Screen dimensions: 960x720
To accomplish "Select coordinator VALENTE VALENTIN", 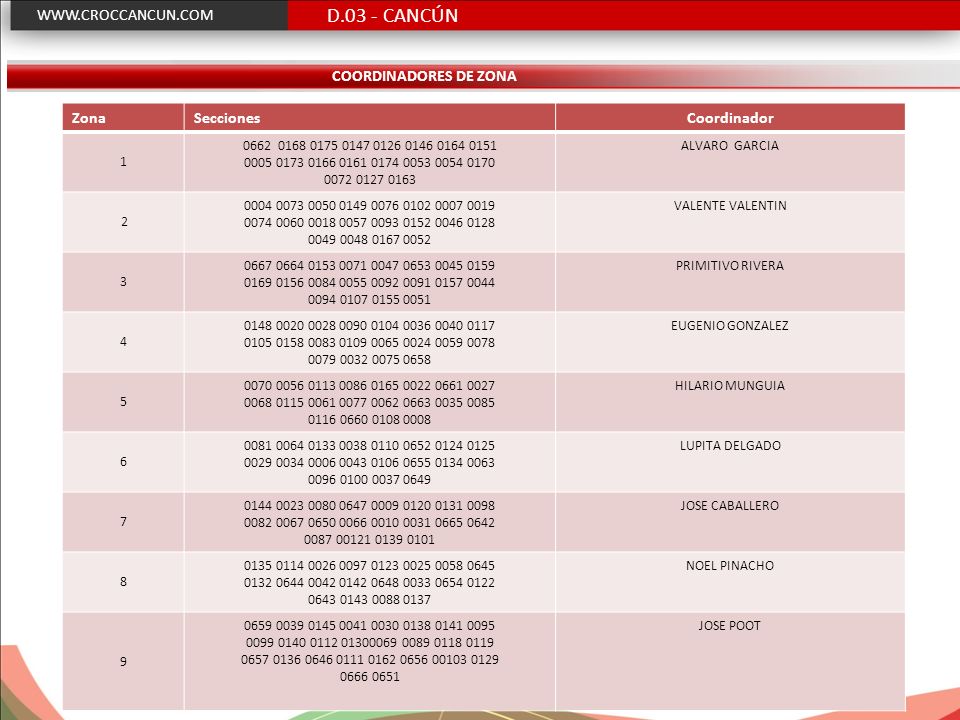I will click(730, 206).
